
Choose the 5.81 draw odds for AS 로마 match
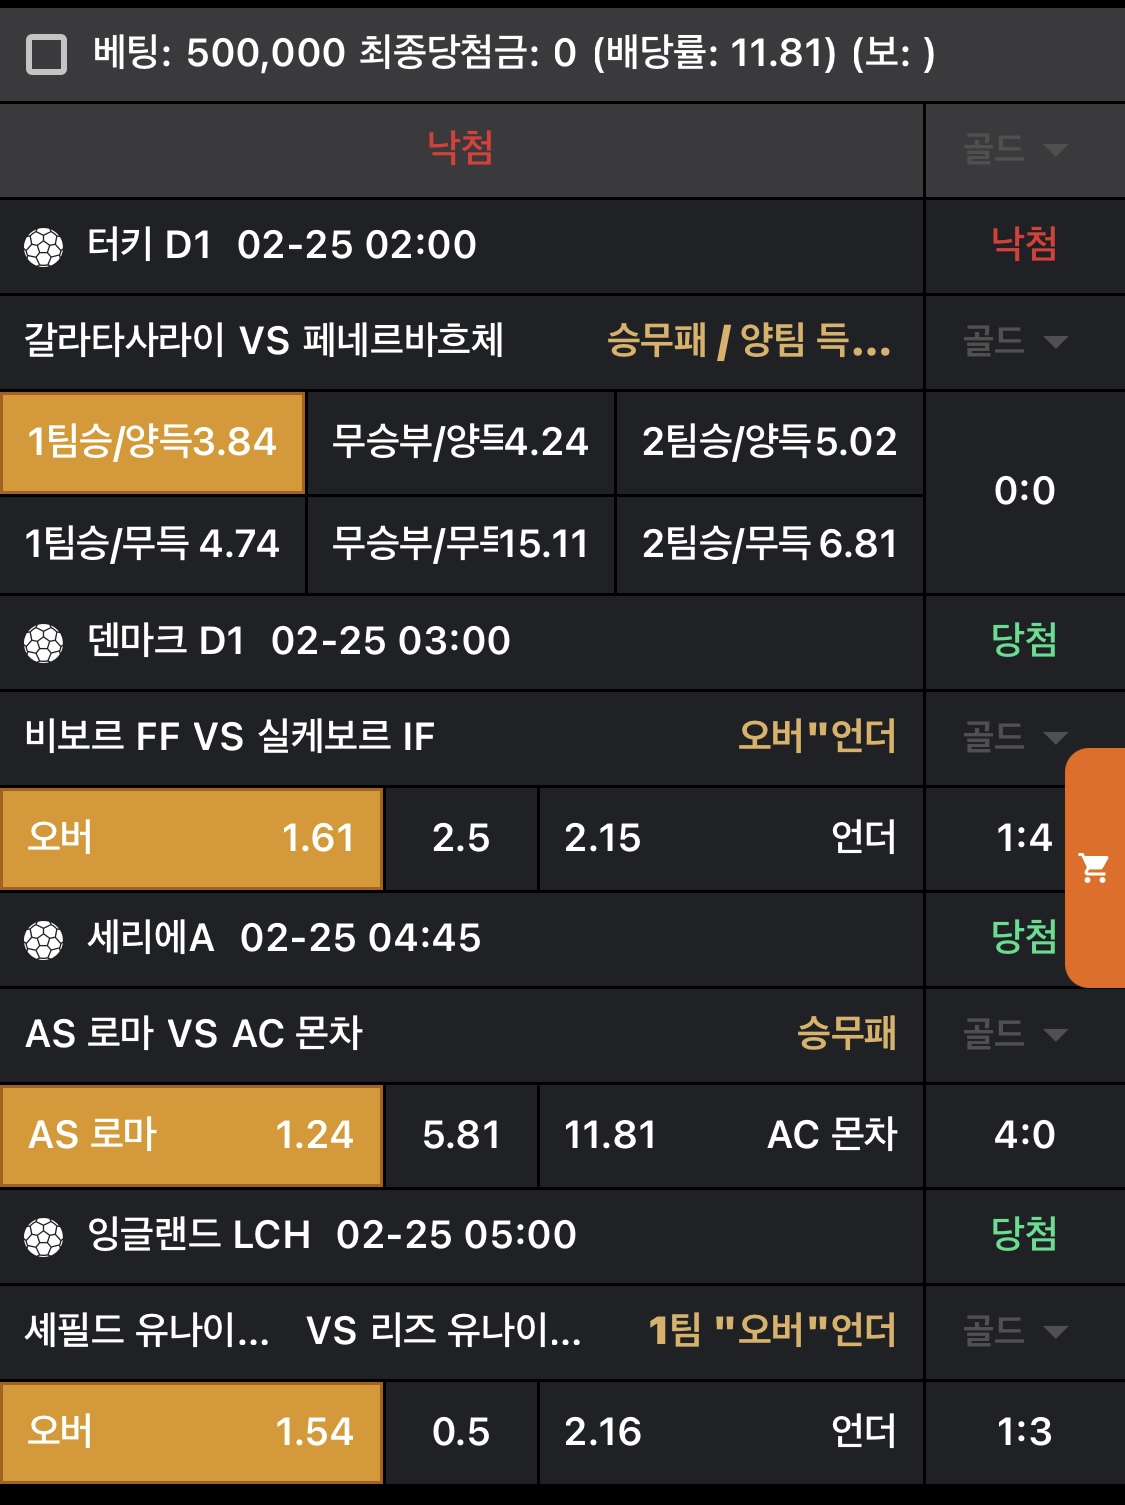click(x=461, y=1135)
